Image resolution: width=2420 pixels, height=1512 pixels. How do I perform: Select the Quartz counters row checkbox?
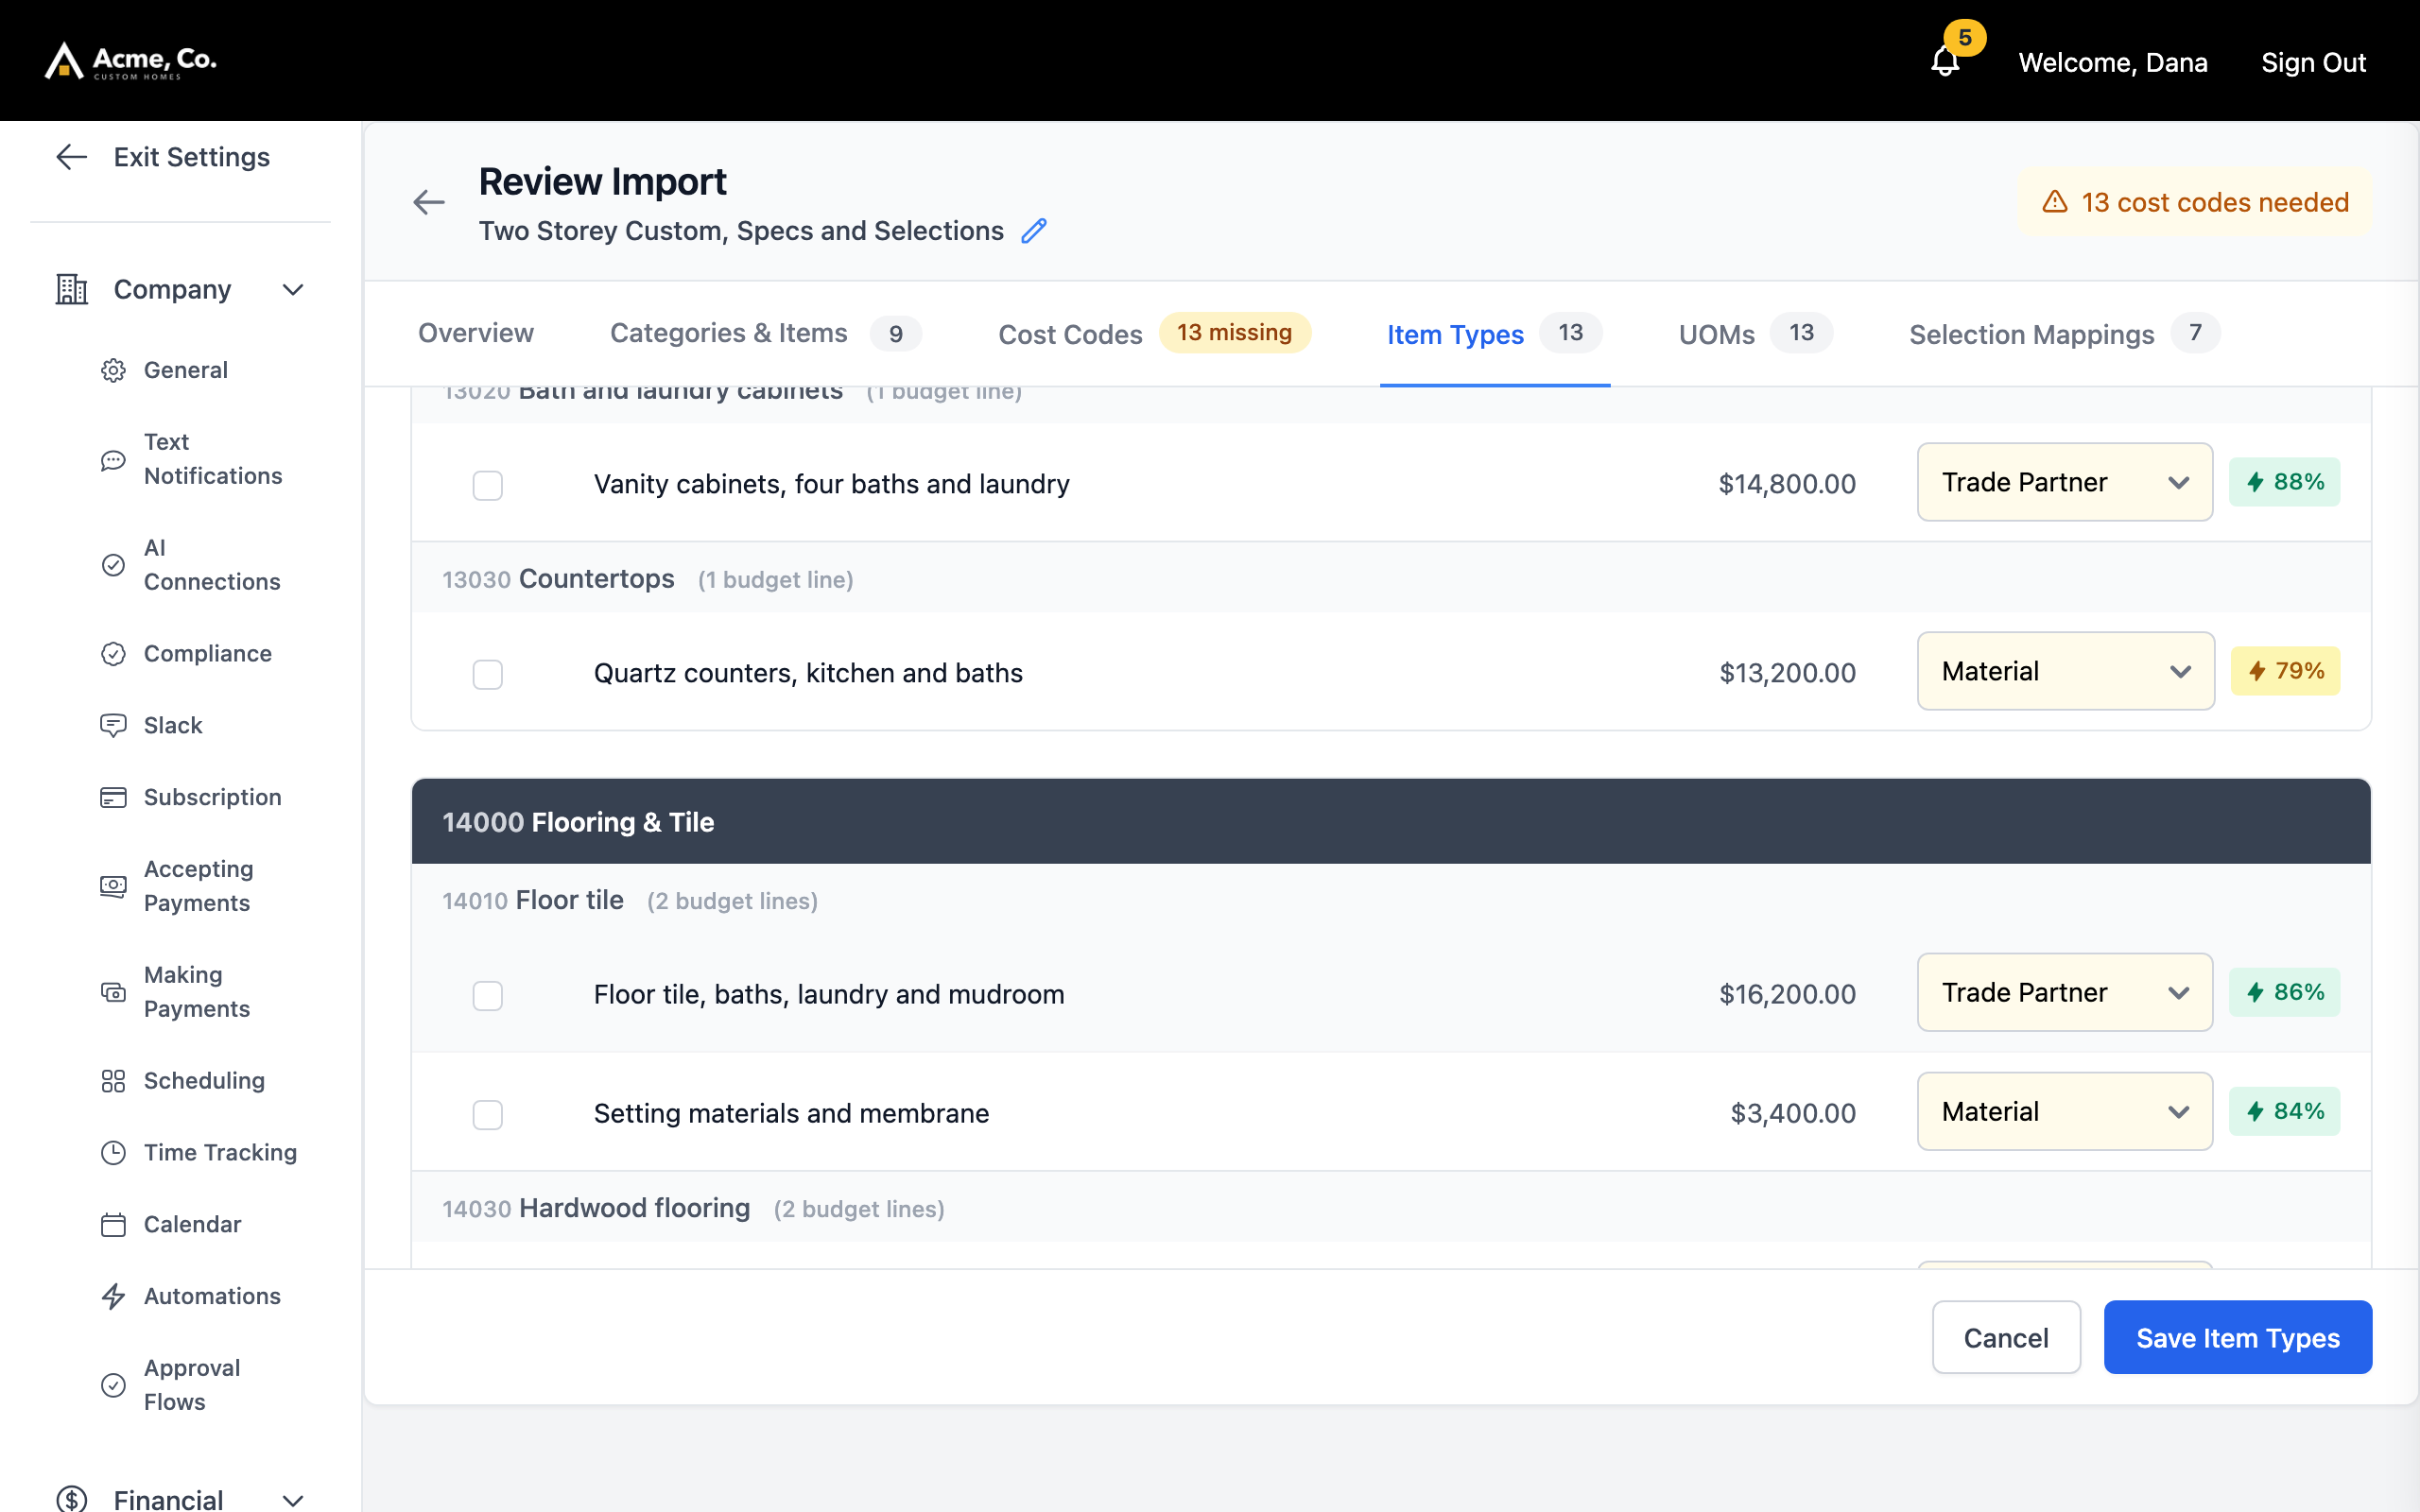488,674
